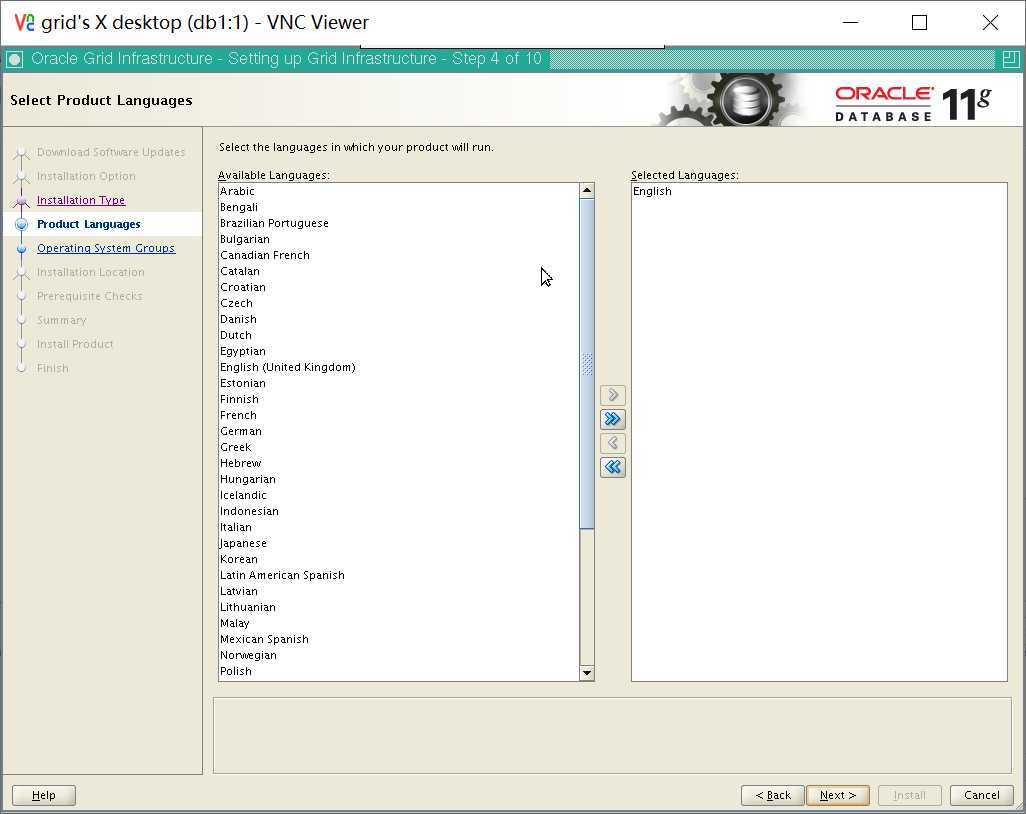Click the Install Product step
Viewport: 1026px width, 814px height.
[x=75, y=344]
